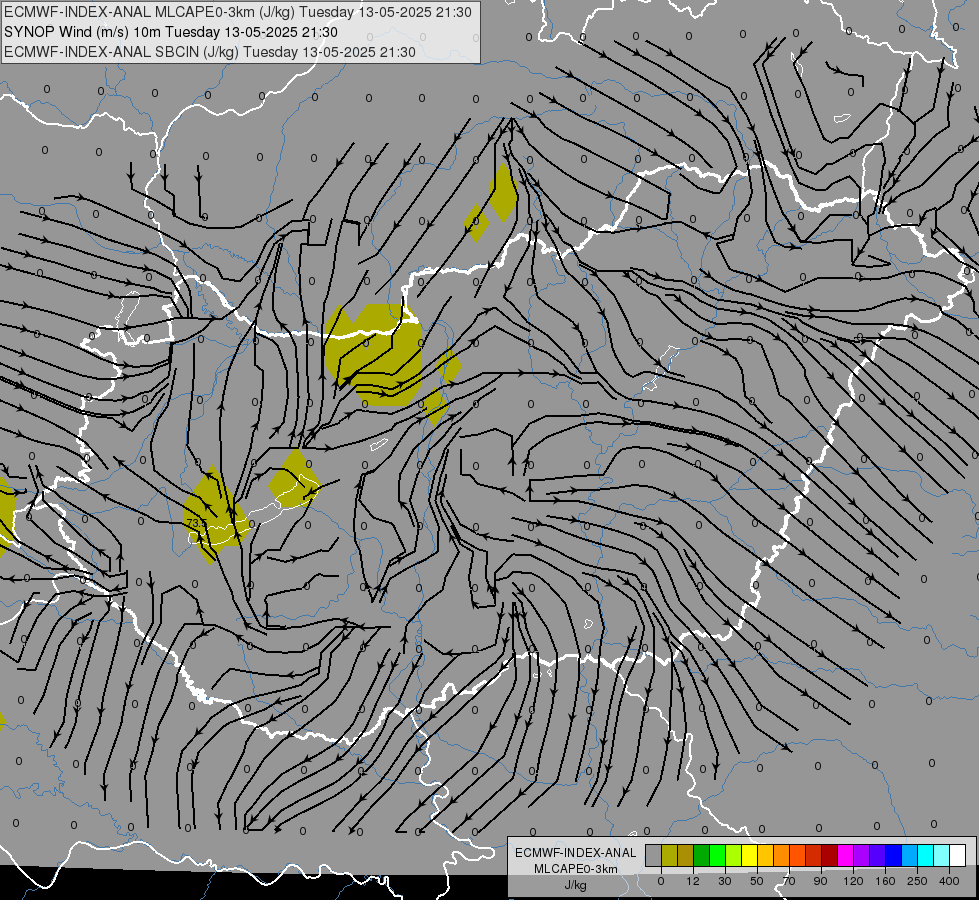Click the legend title ECMWF-INDEX-ANAL in the colorbar box
The width and height of the screenshot is (979, 900).
click(x=576, y=853)
